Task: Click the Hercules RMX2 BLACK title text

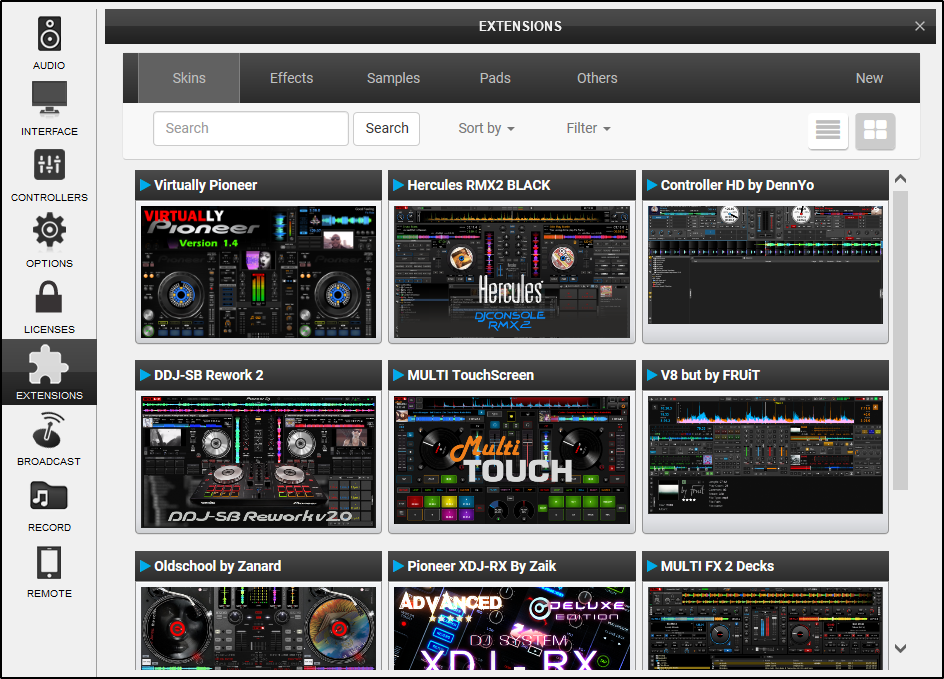Action: 479,185
